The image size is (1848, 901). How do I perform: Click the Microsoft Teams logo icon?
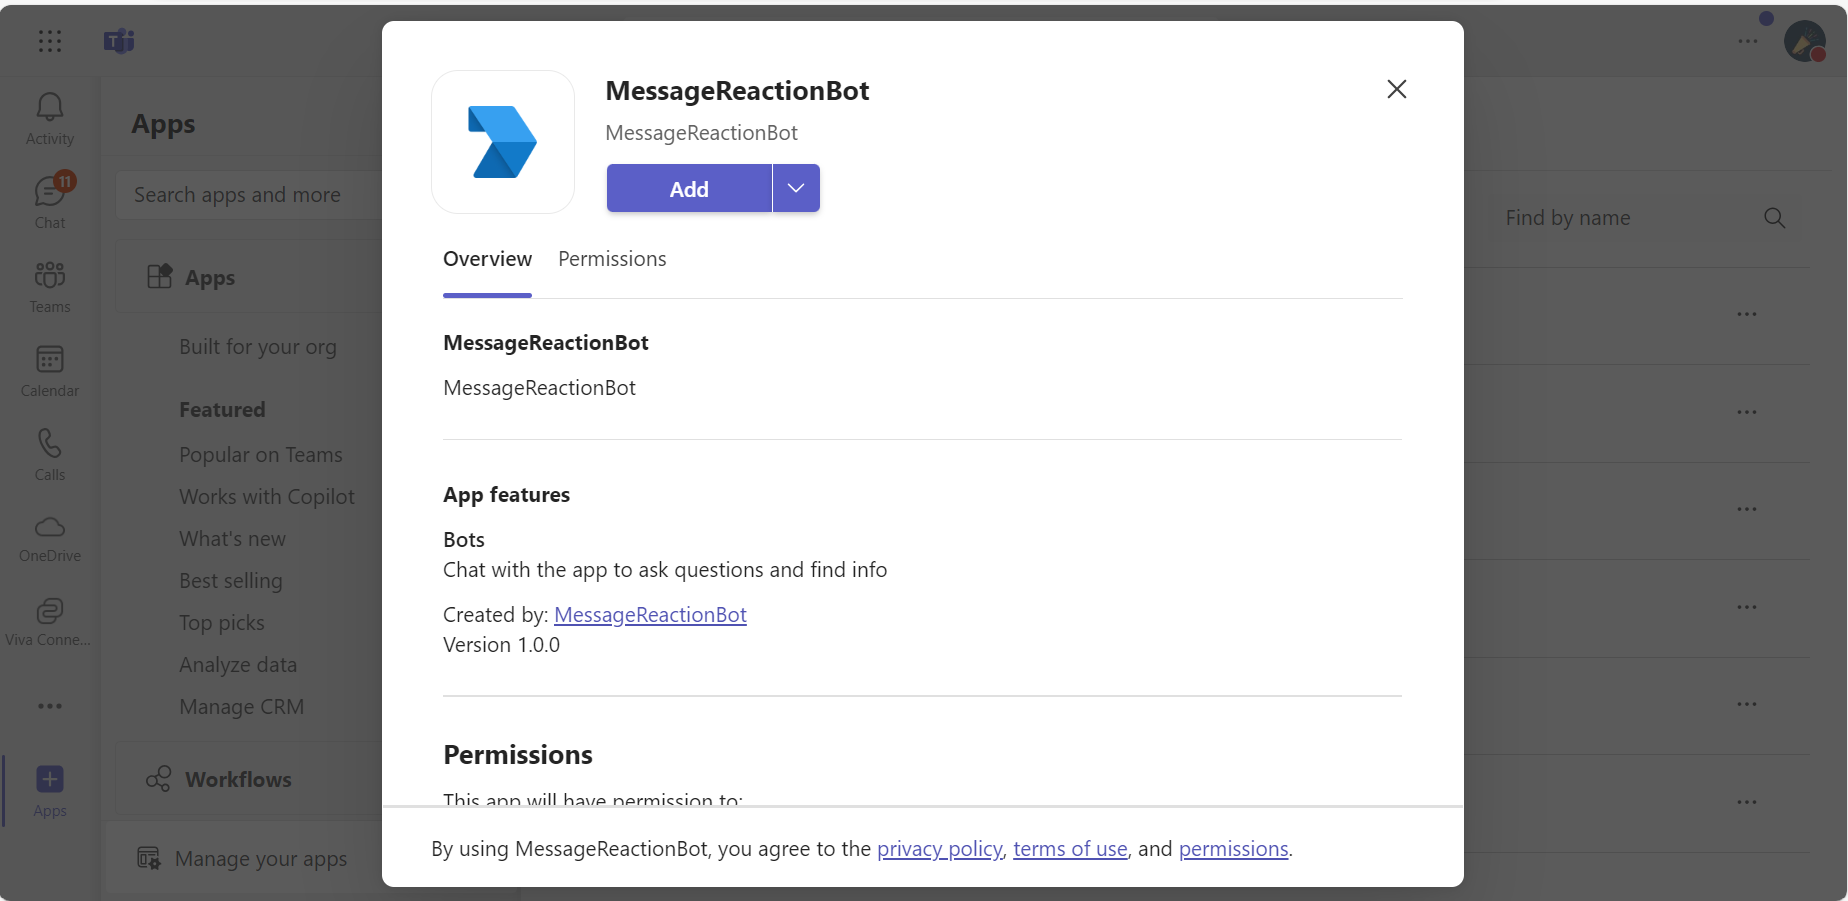click(119, 41)
